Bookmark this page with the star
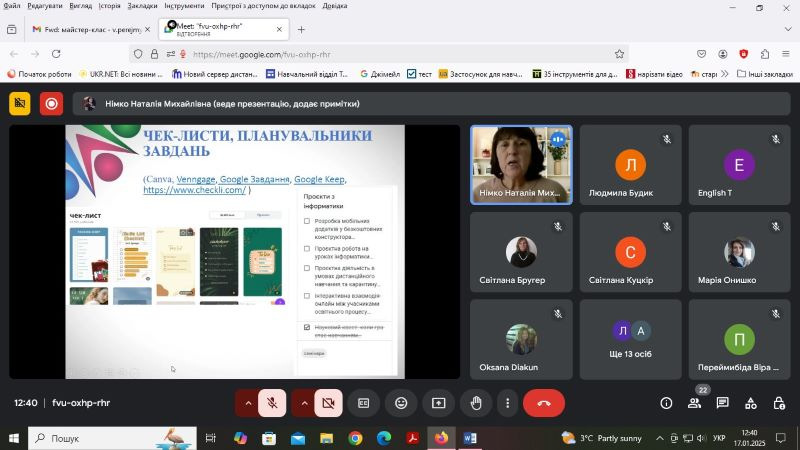Screen dimensions: 800x450 tap(619, 54)
